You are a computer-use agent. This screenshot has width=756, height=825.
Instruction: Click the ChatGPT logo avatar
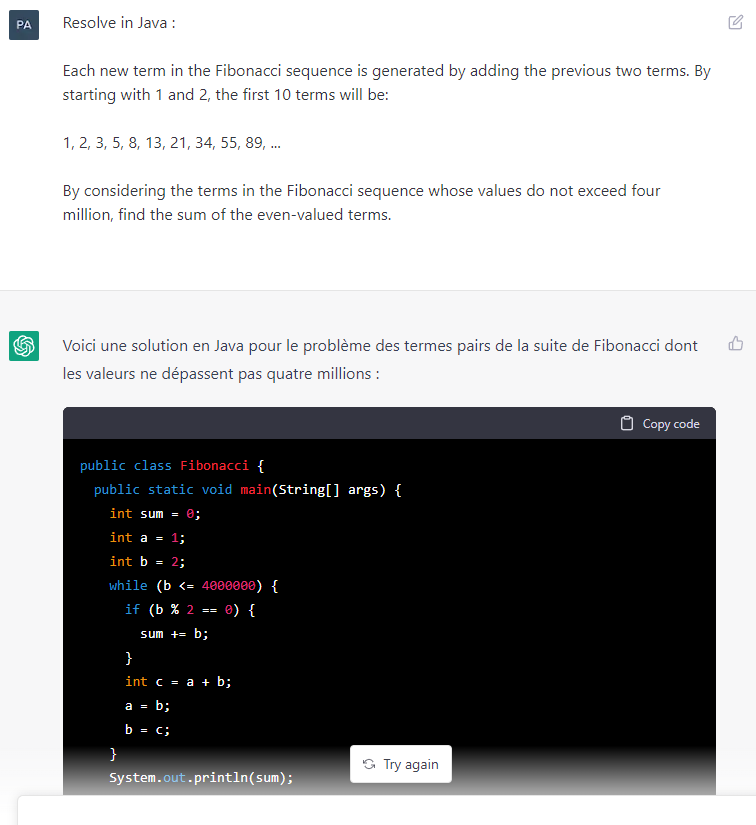tap(24, 346)
